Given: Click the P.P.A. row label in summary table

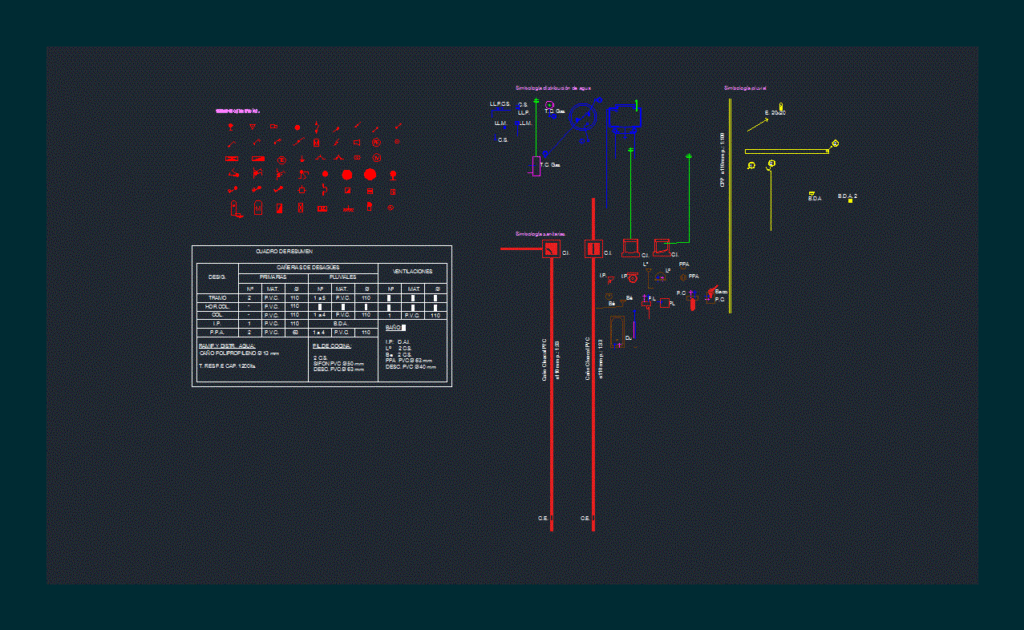Looking at the screenshot, I should (217, 332).
